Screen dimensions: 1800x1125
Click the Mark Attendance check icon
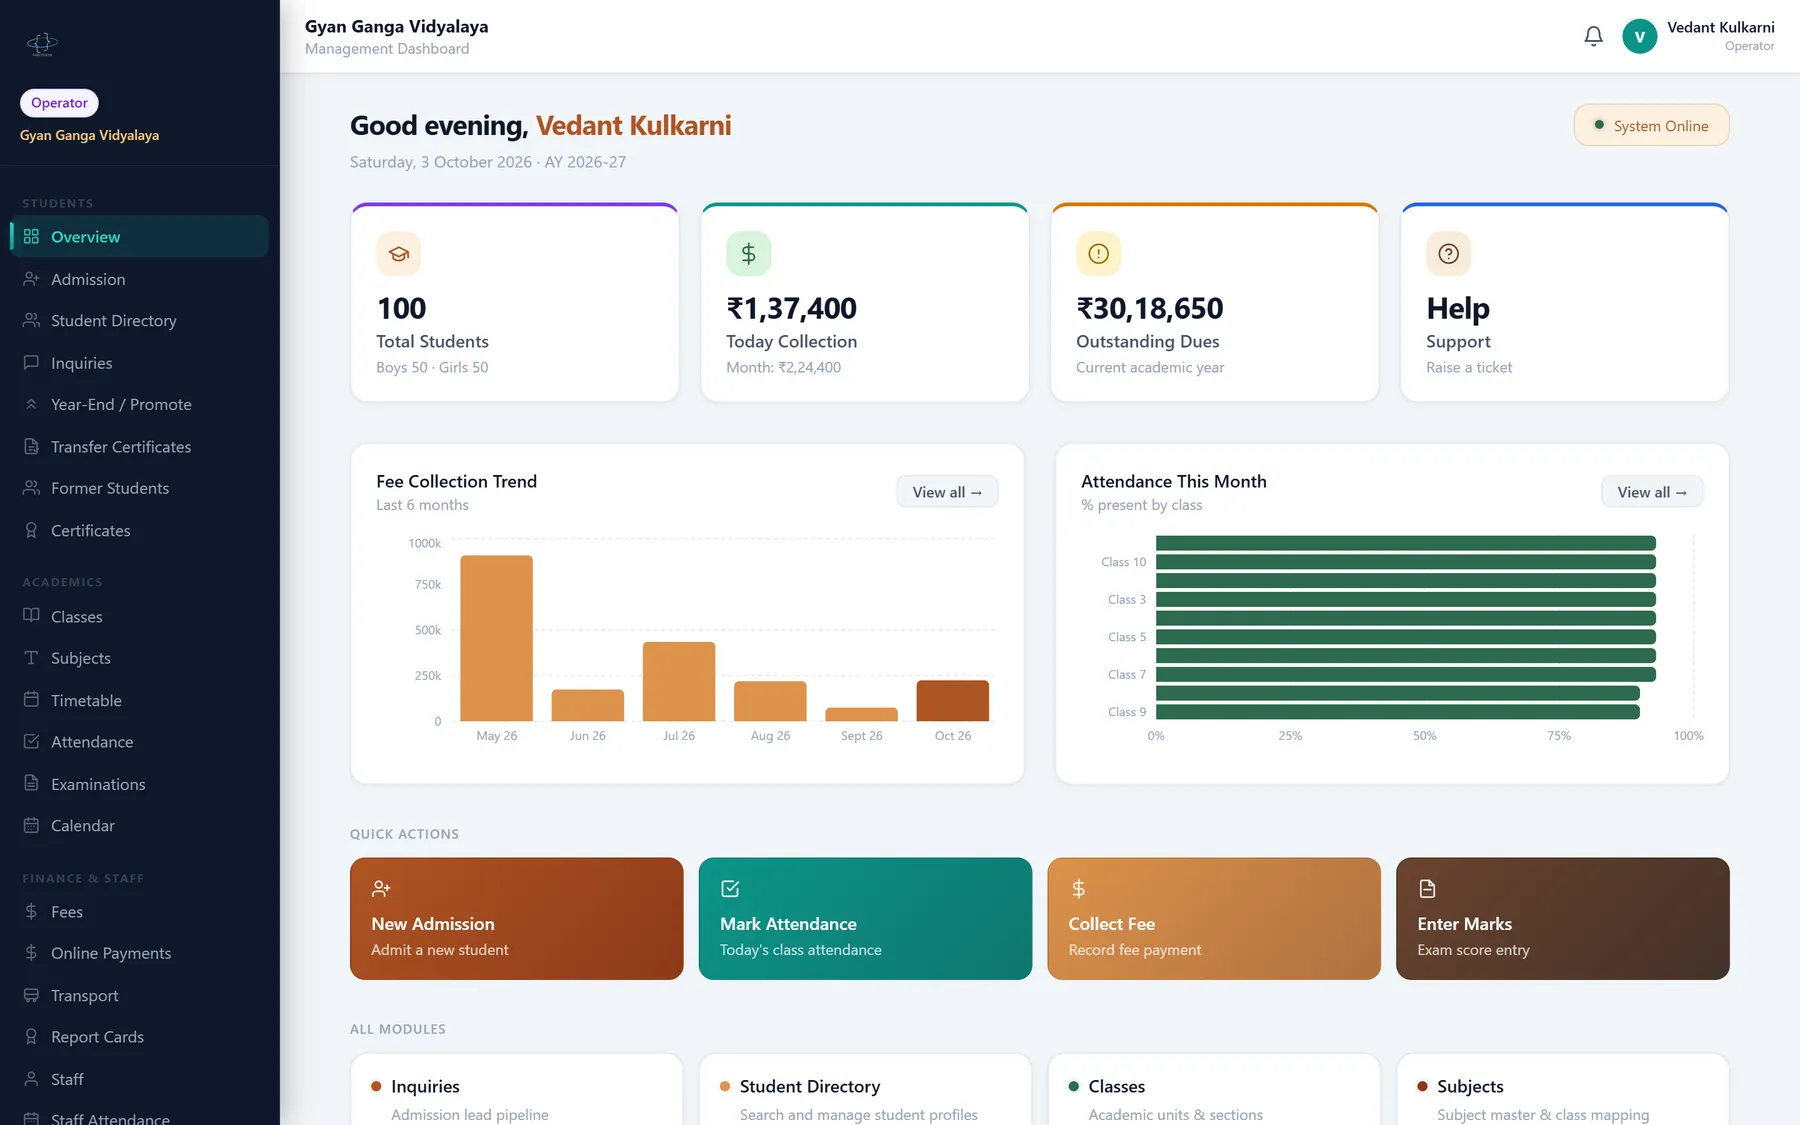pos(730,888)
